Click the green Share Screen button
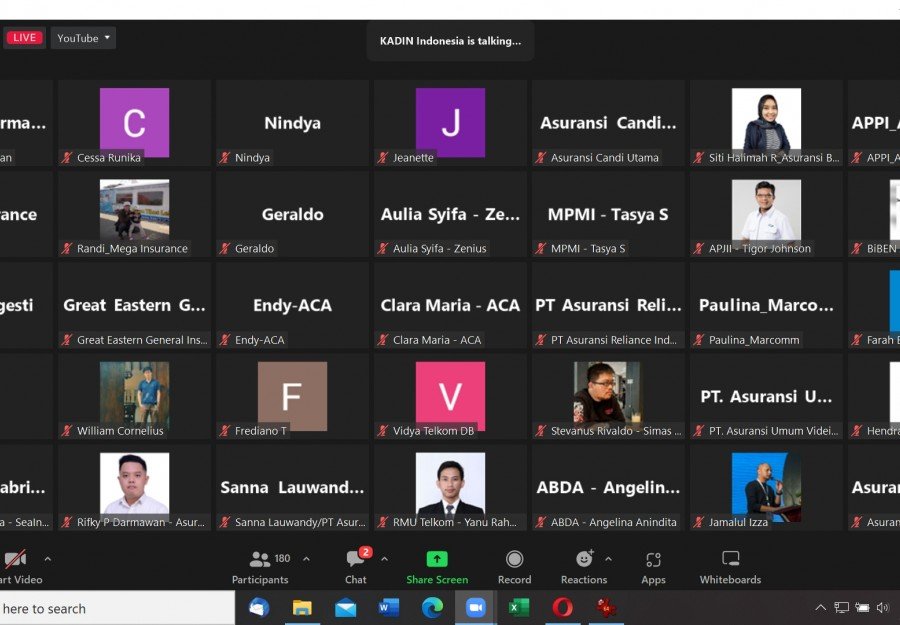Image resolution: width=900 pixels, height=625 pixels. click(437, 568)
